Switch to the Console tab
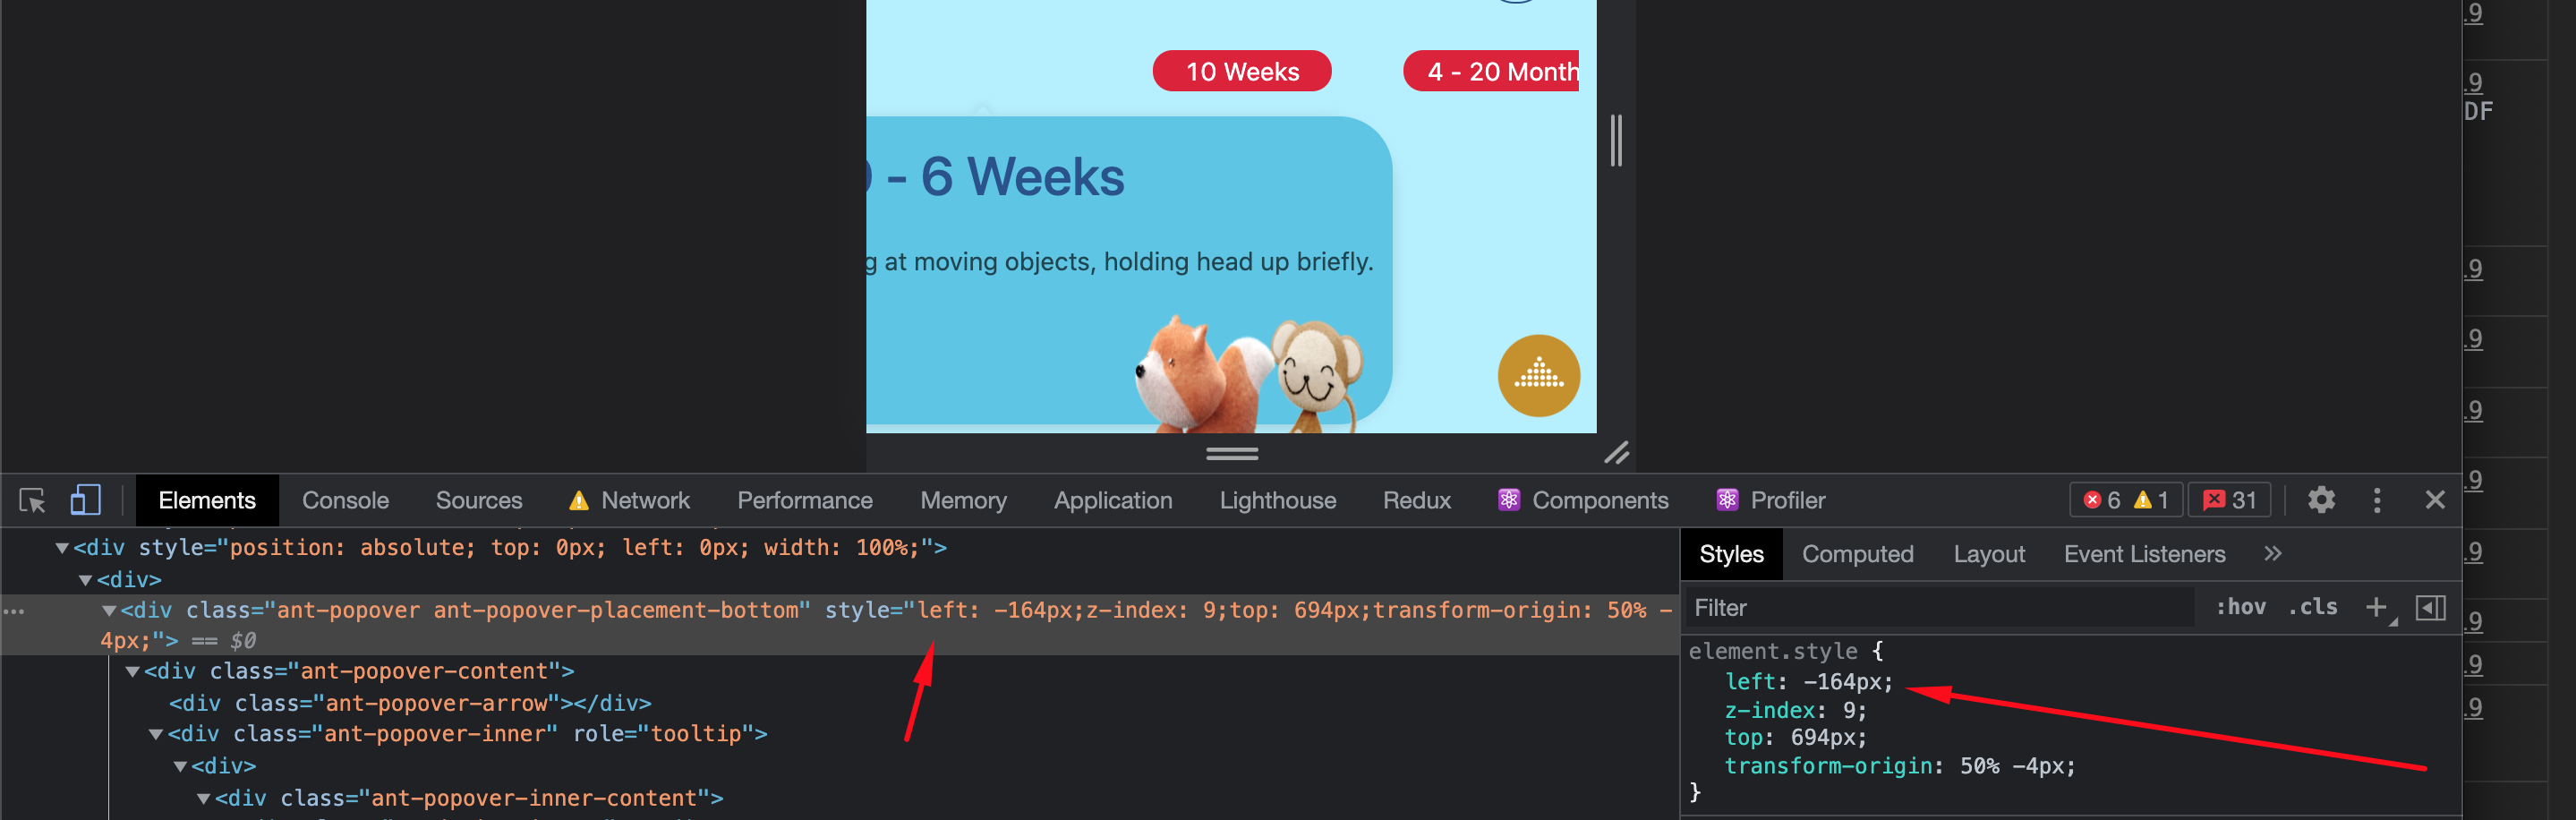 tap(345, 500)
